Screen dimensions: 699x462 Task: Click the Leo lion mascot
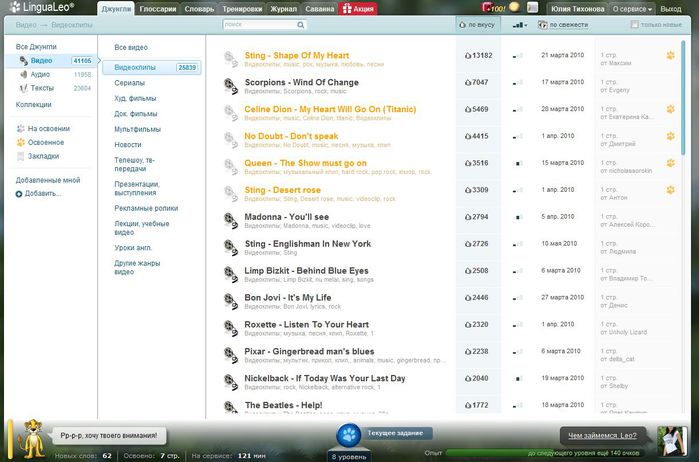pyautogui.click(x=32, y=438)
